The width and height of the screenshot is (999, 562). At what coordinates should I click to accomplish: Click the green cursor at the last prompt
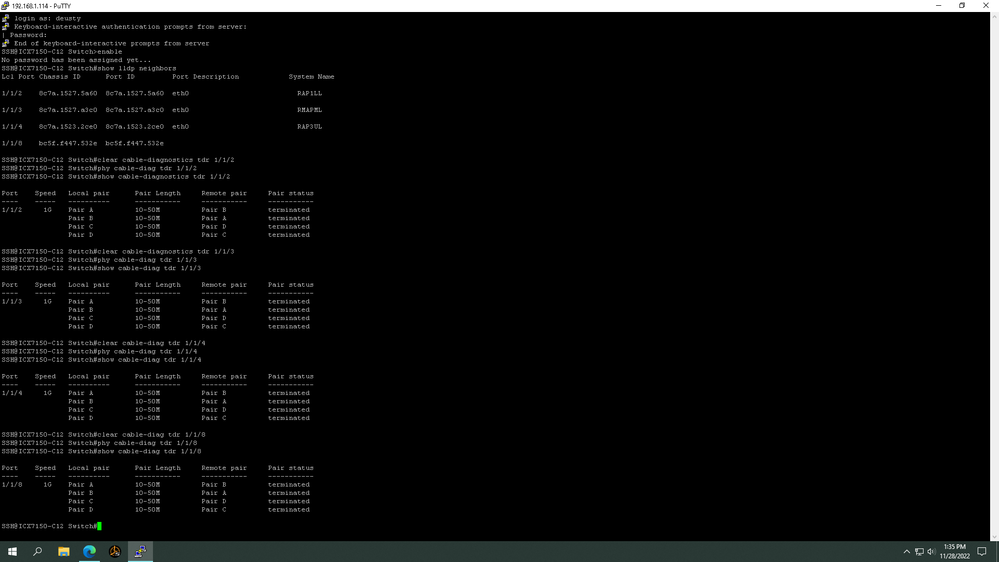[99, 526]
